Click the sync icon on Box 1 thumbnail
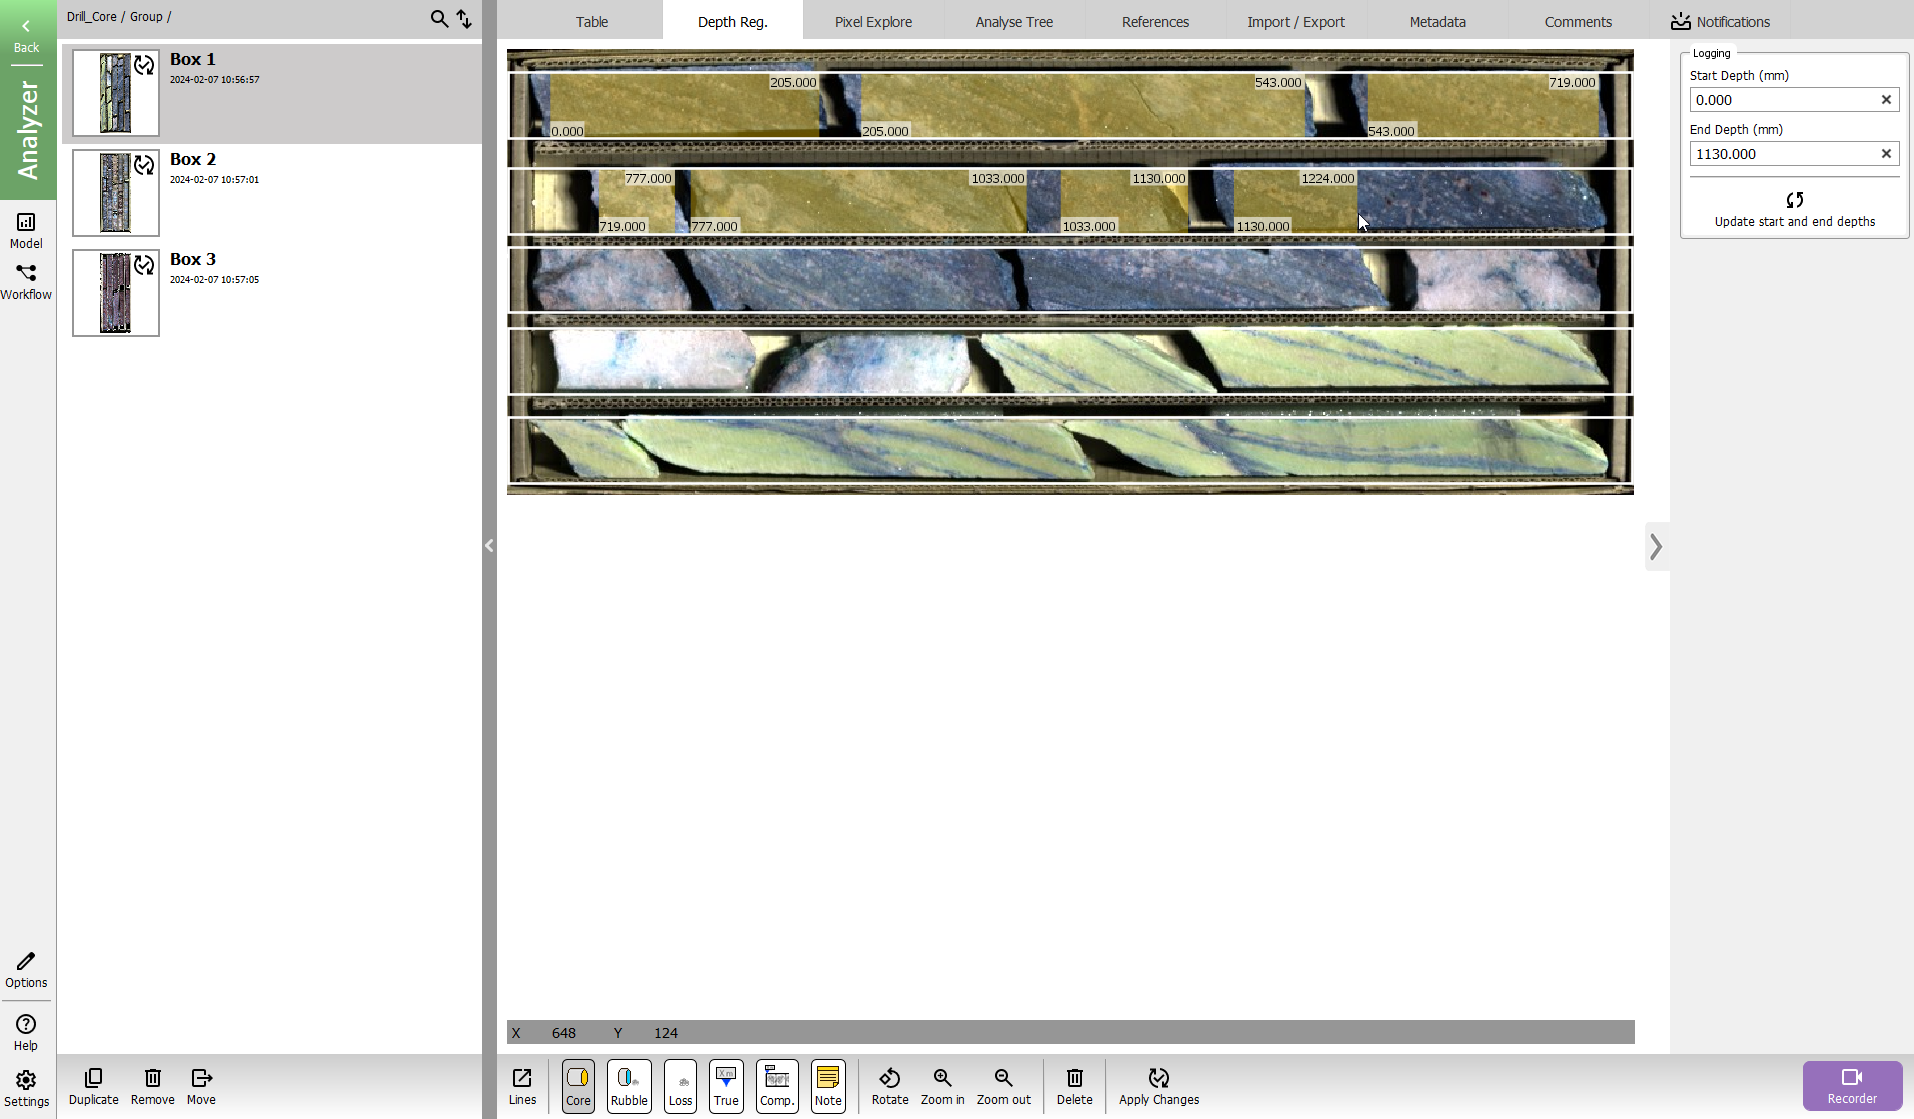 [x=145, y=64]
